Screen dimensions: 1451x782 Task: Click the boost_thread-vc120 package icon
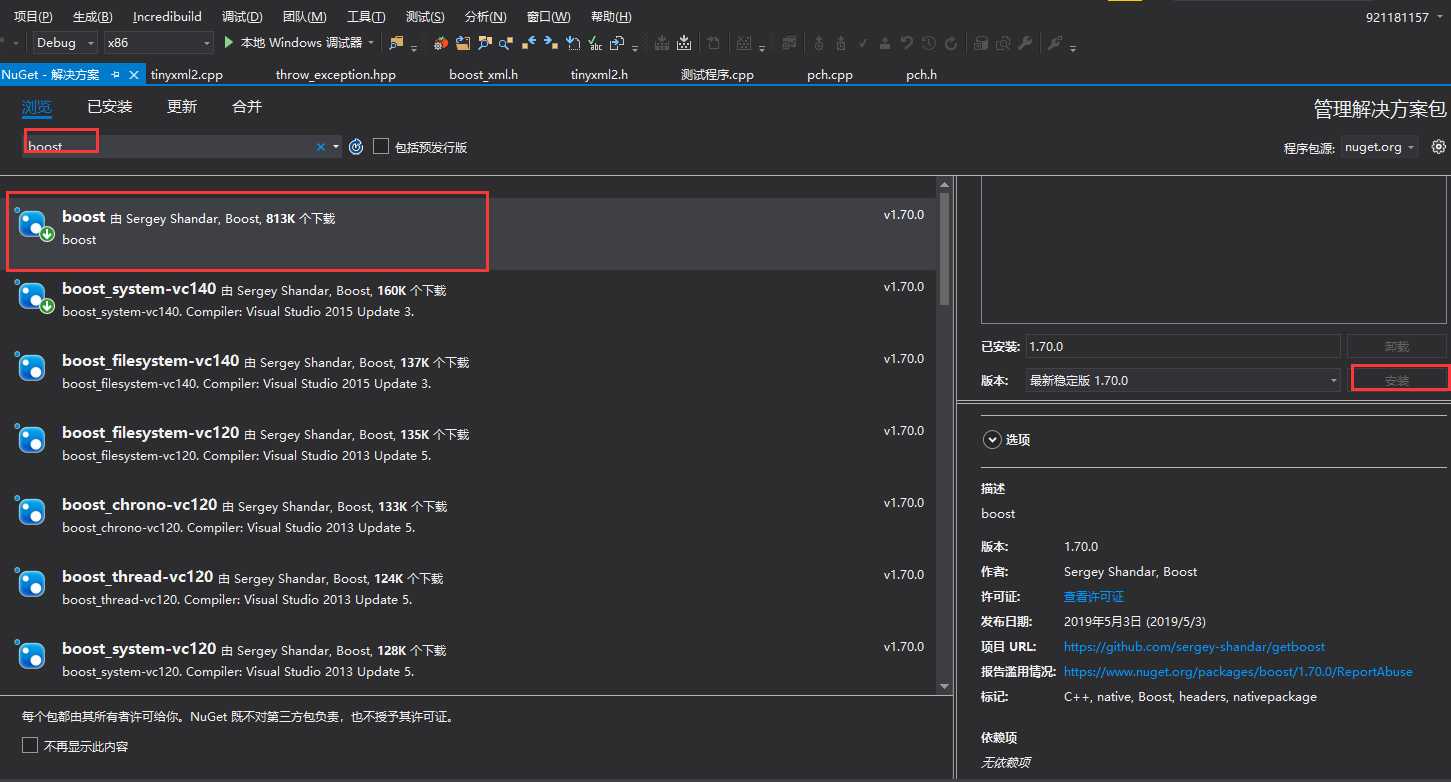(x=32, y=584)
